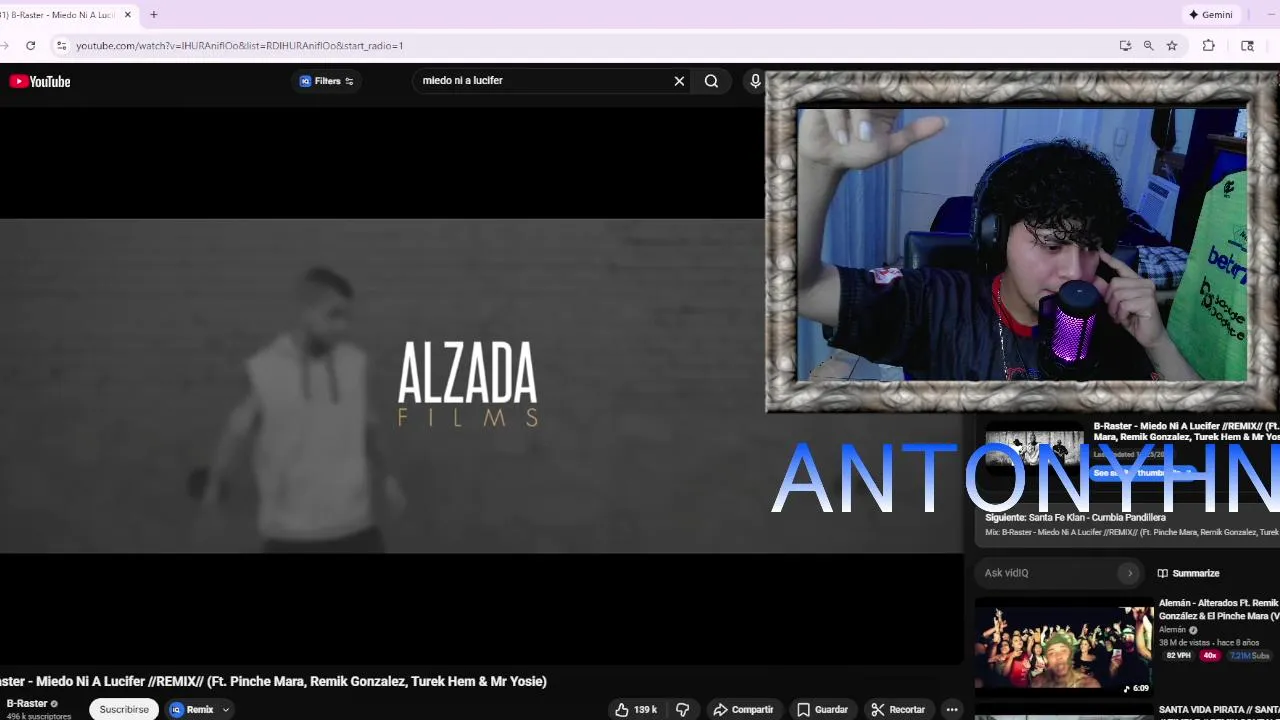Click the 'Mix: B-Raster - Miedo Ni A Lucifer' playlist title
1280x720 pixels.
click(x=1132, y=532)
